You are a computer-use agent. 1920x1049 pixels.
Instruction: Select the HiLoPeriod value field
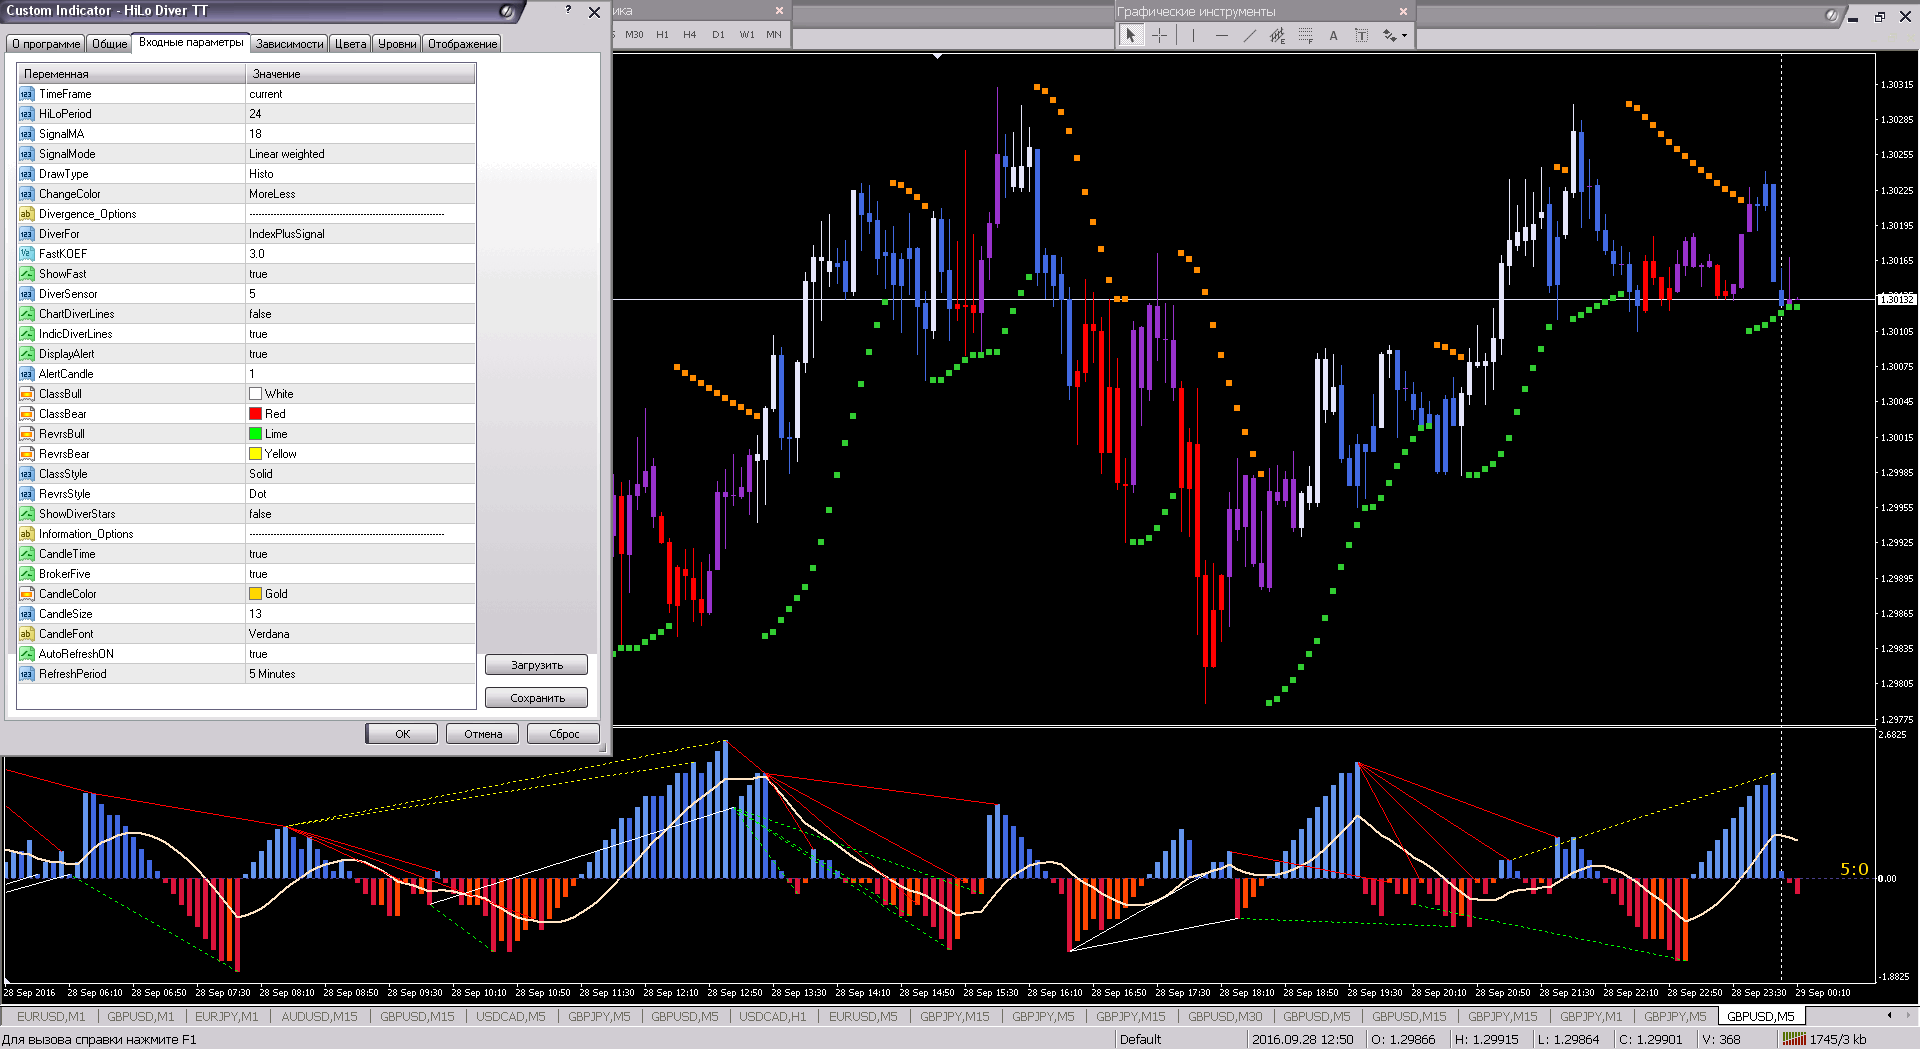pos(360,114)
